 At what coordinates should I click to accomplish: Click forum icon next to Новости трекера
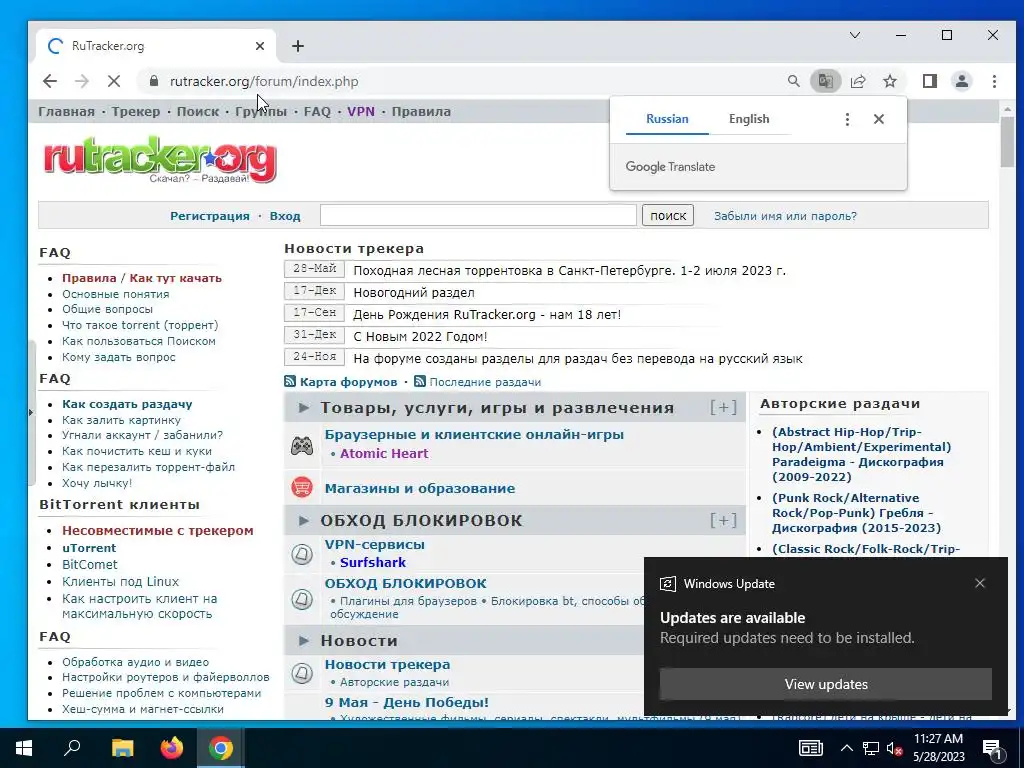(302, 673)
